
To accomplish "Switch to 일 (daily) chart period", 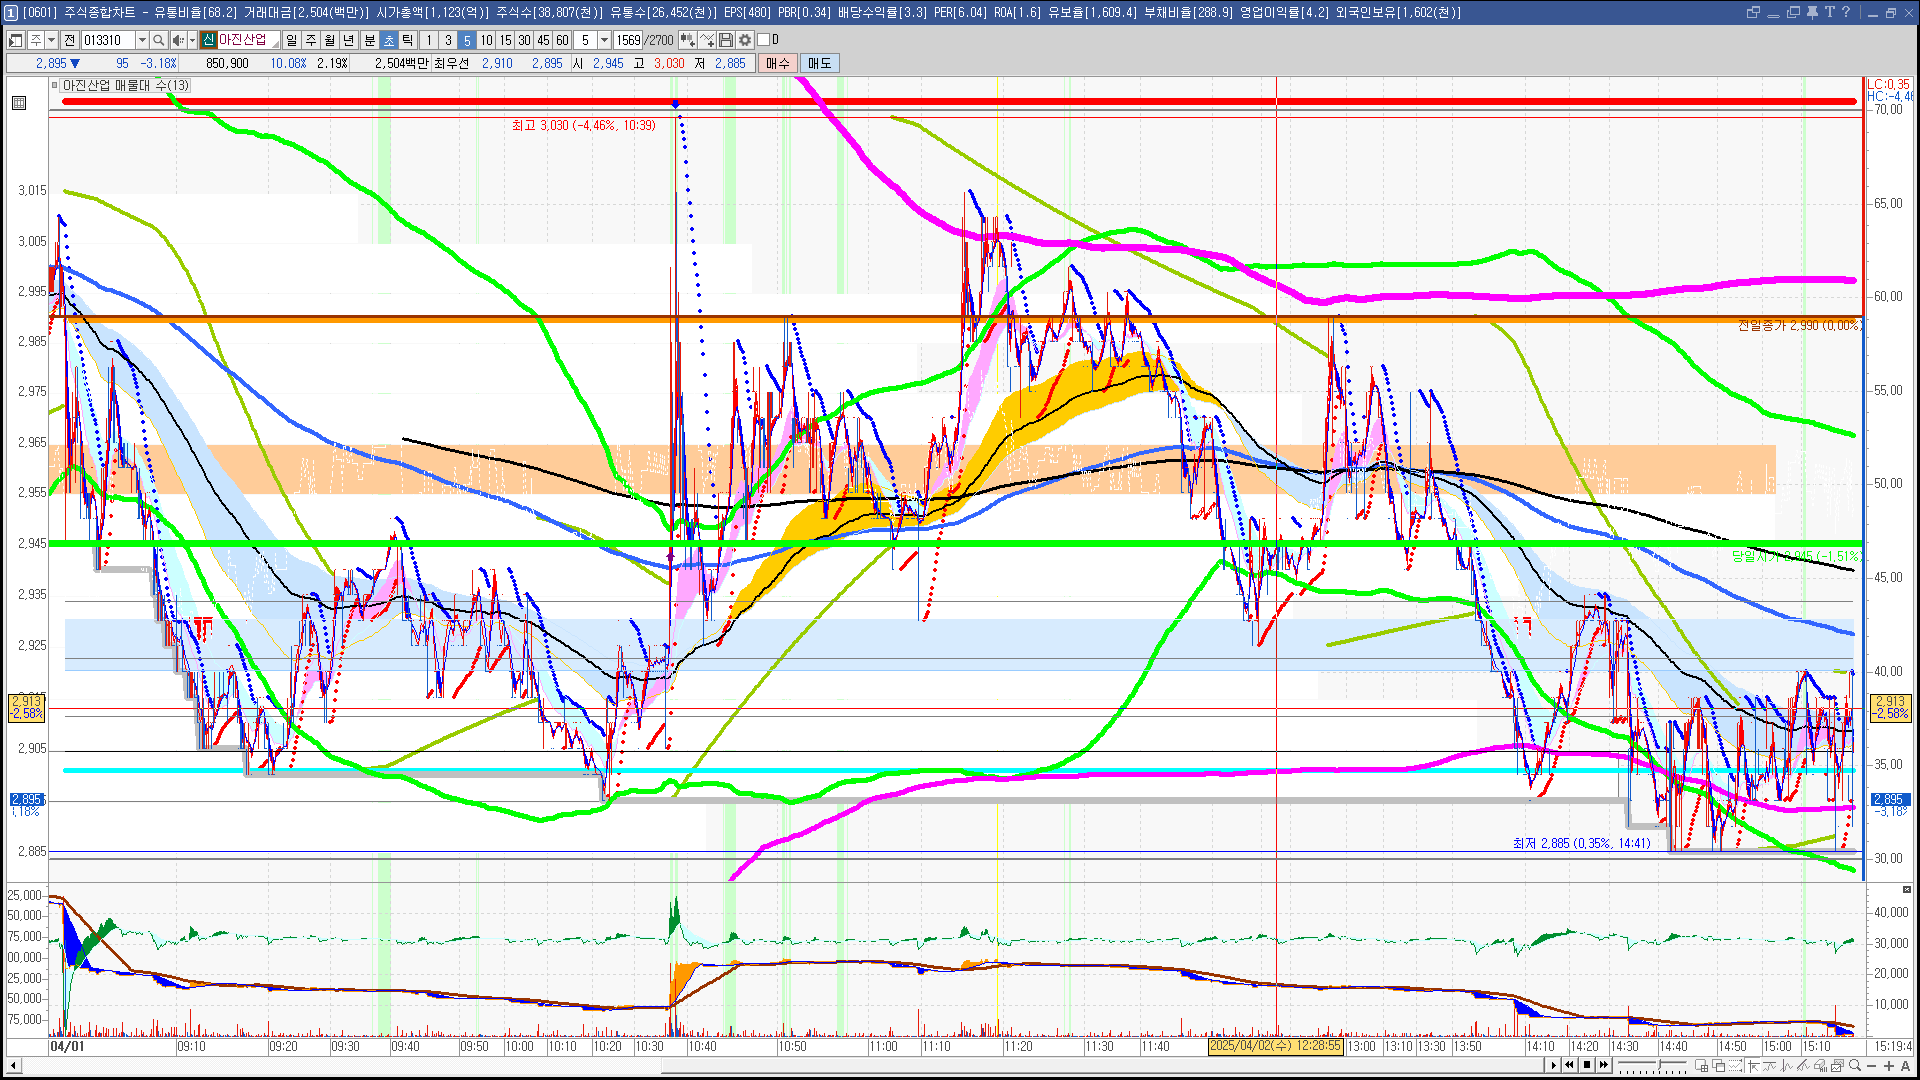I will click(291, 40).
